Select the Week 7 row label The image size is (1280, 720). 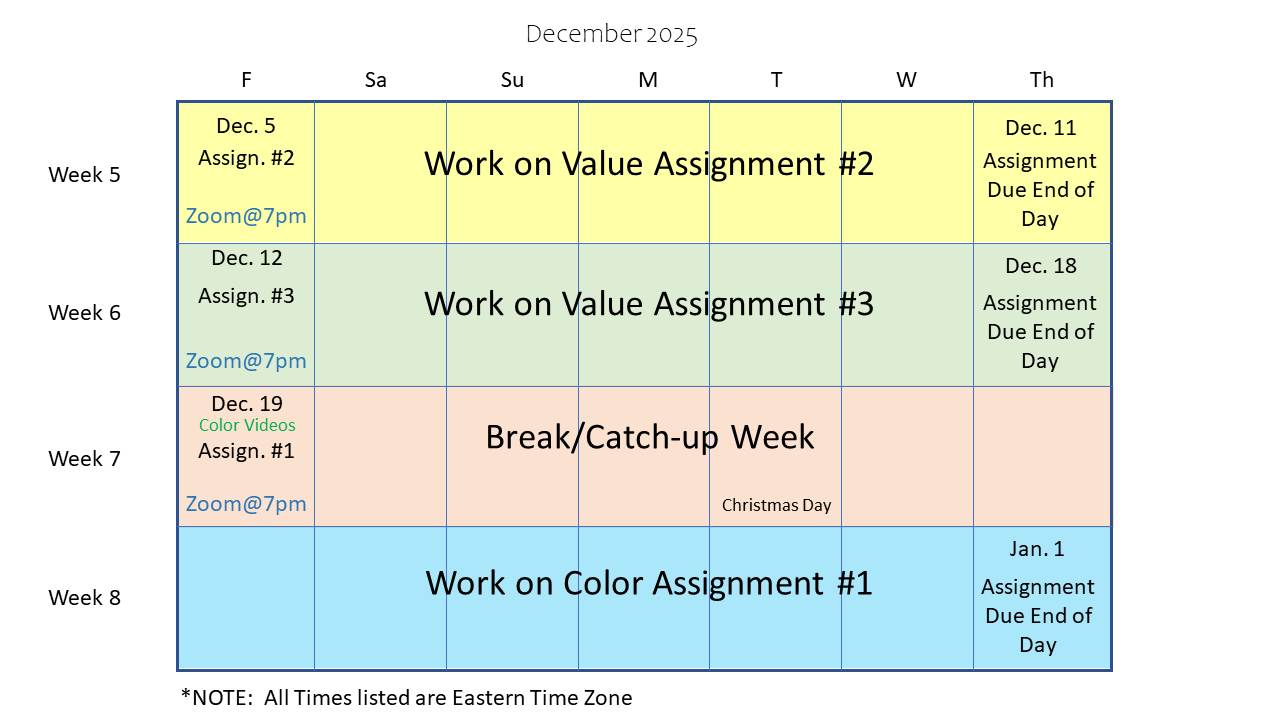(84, 458)
